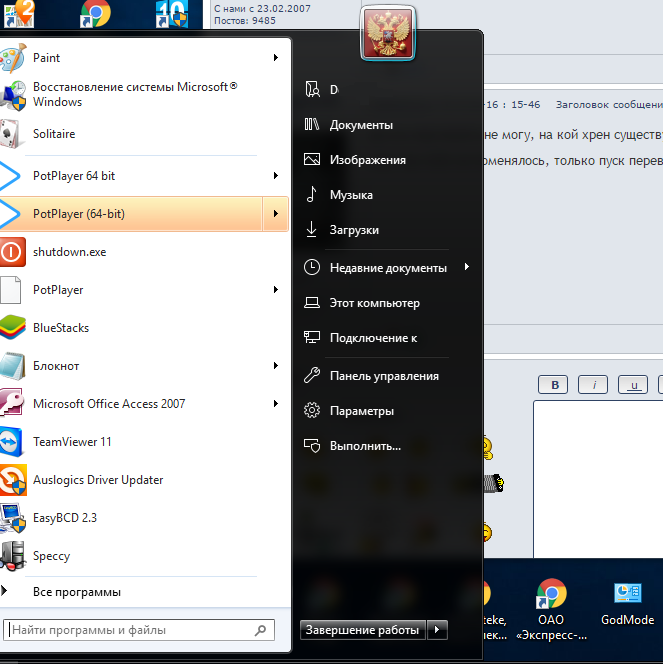Screen dimensions: 663x664
Task: Click the user name entry D
Action: [334, 90]
